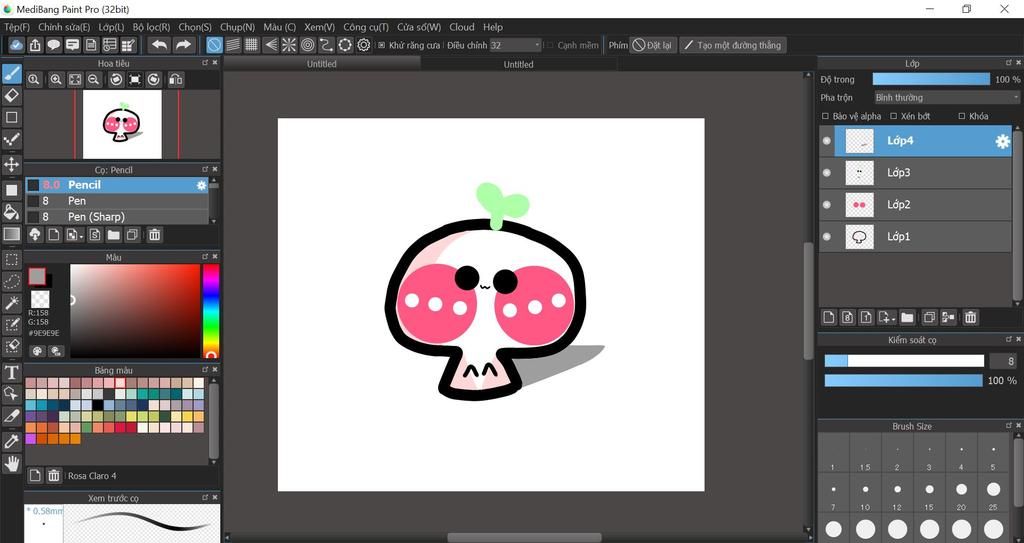
Task: Open snap settings gear in toolbar
Action: tap(364, 44)
